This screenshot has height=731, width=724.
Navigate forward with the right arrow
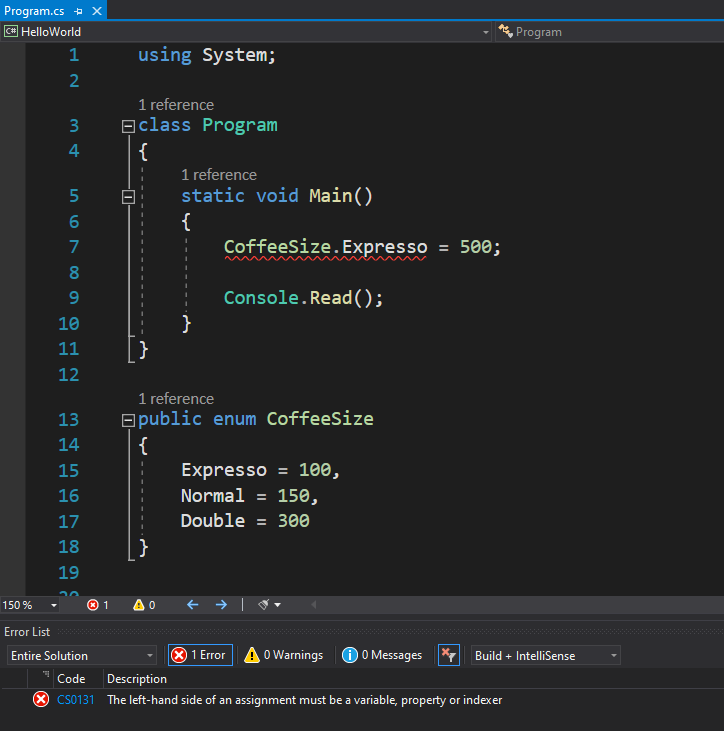point(221,605)
